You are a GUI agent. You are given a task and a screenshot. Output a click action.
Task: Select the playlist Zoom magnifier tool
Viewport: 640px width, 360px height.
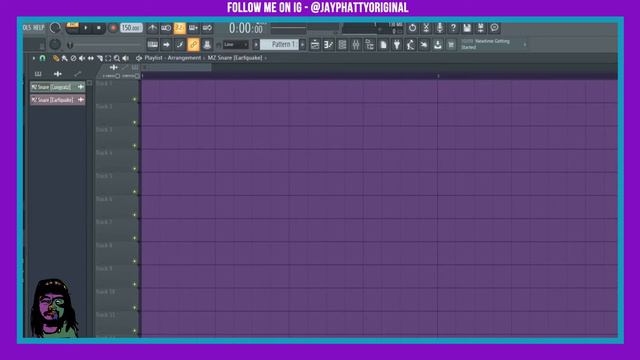117,58
